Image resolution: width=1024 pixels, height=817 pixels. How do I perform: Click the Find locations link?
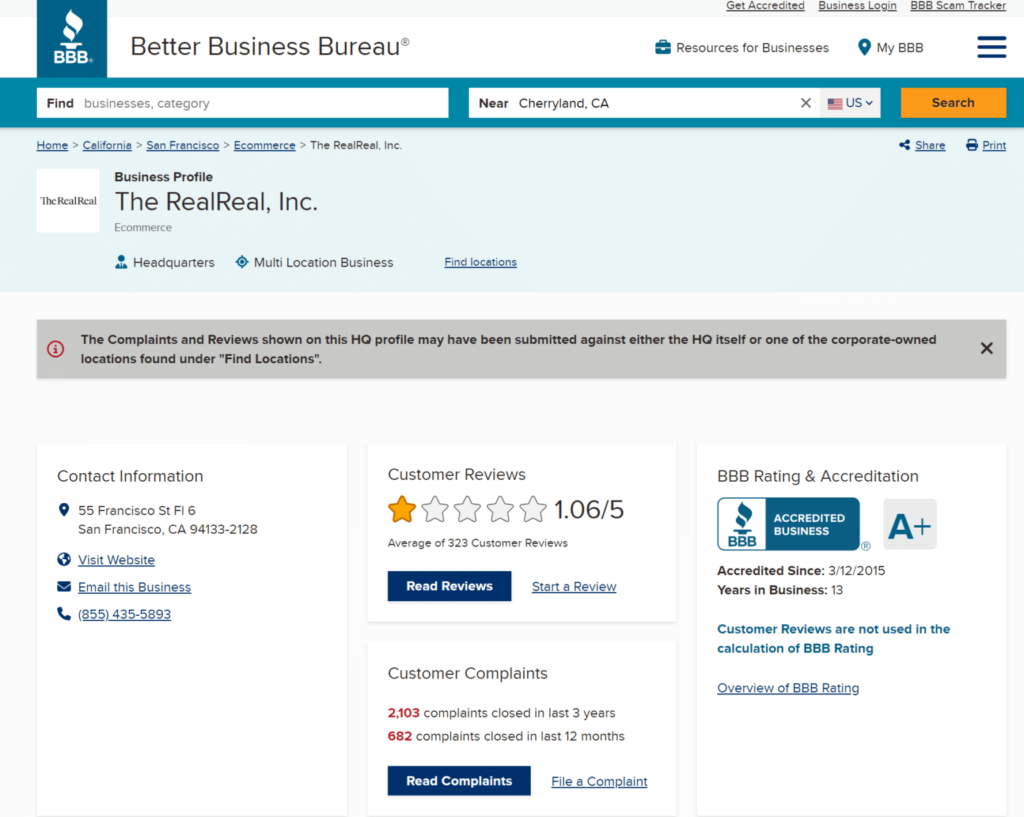pos(480,262)
